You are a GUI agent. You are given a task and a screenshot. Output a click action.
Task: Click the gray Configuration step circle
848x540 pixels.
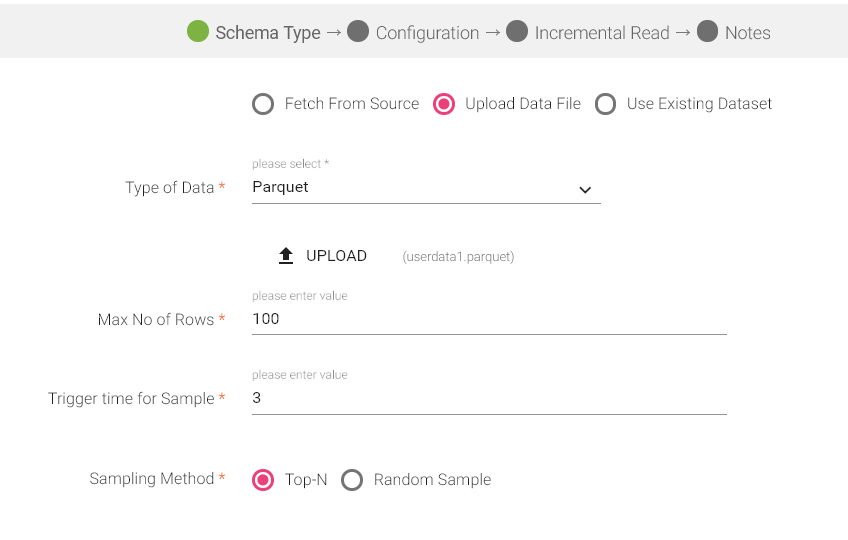358,32
